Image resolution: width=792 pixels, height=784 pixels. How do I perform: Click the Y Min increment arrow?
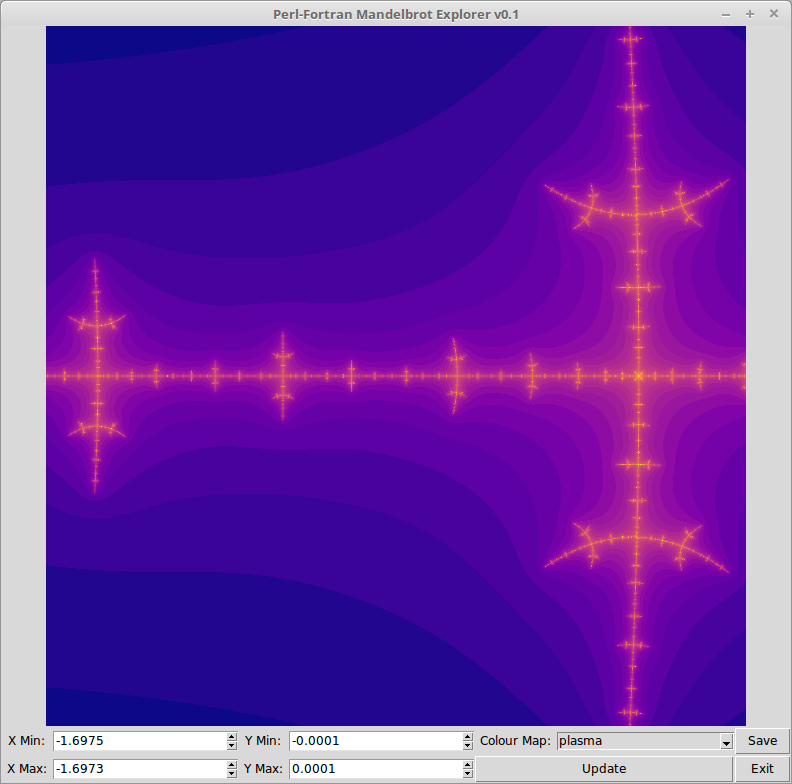tap(467, 737)
